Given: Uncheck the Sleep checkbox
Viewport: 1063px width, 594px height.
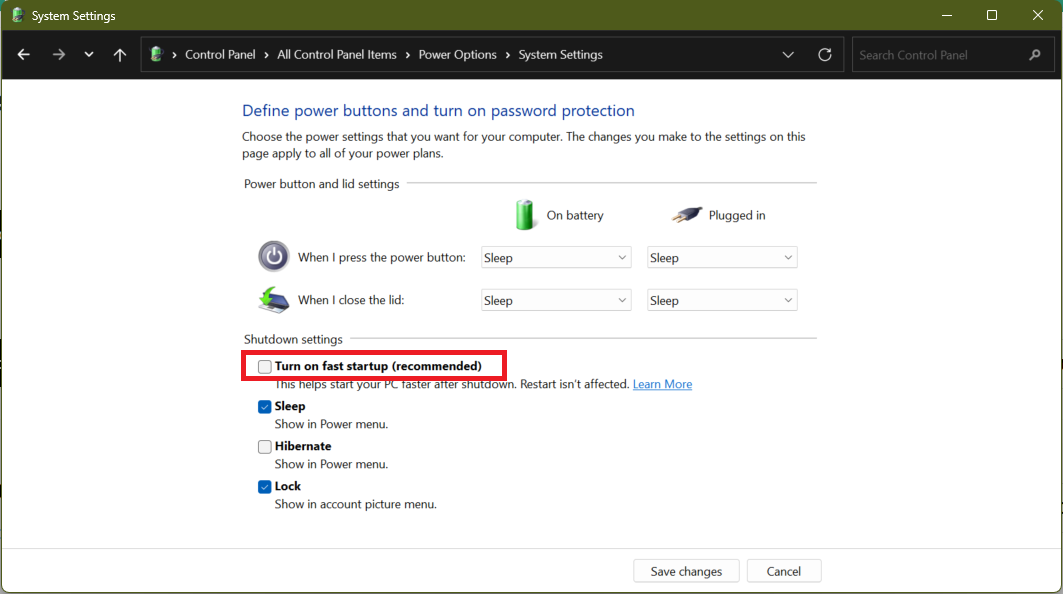Looking at the screenshot, I should tap(264, 407).
